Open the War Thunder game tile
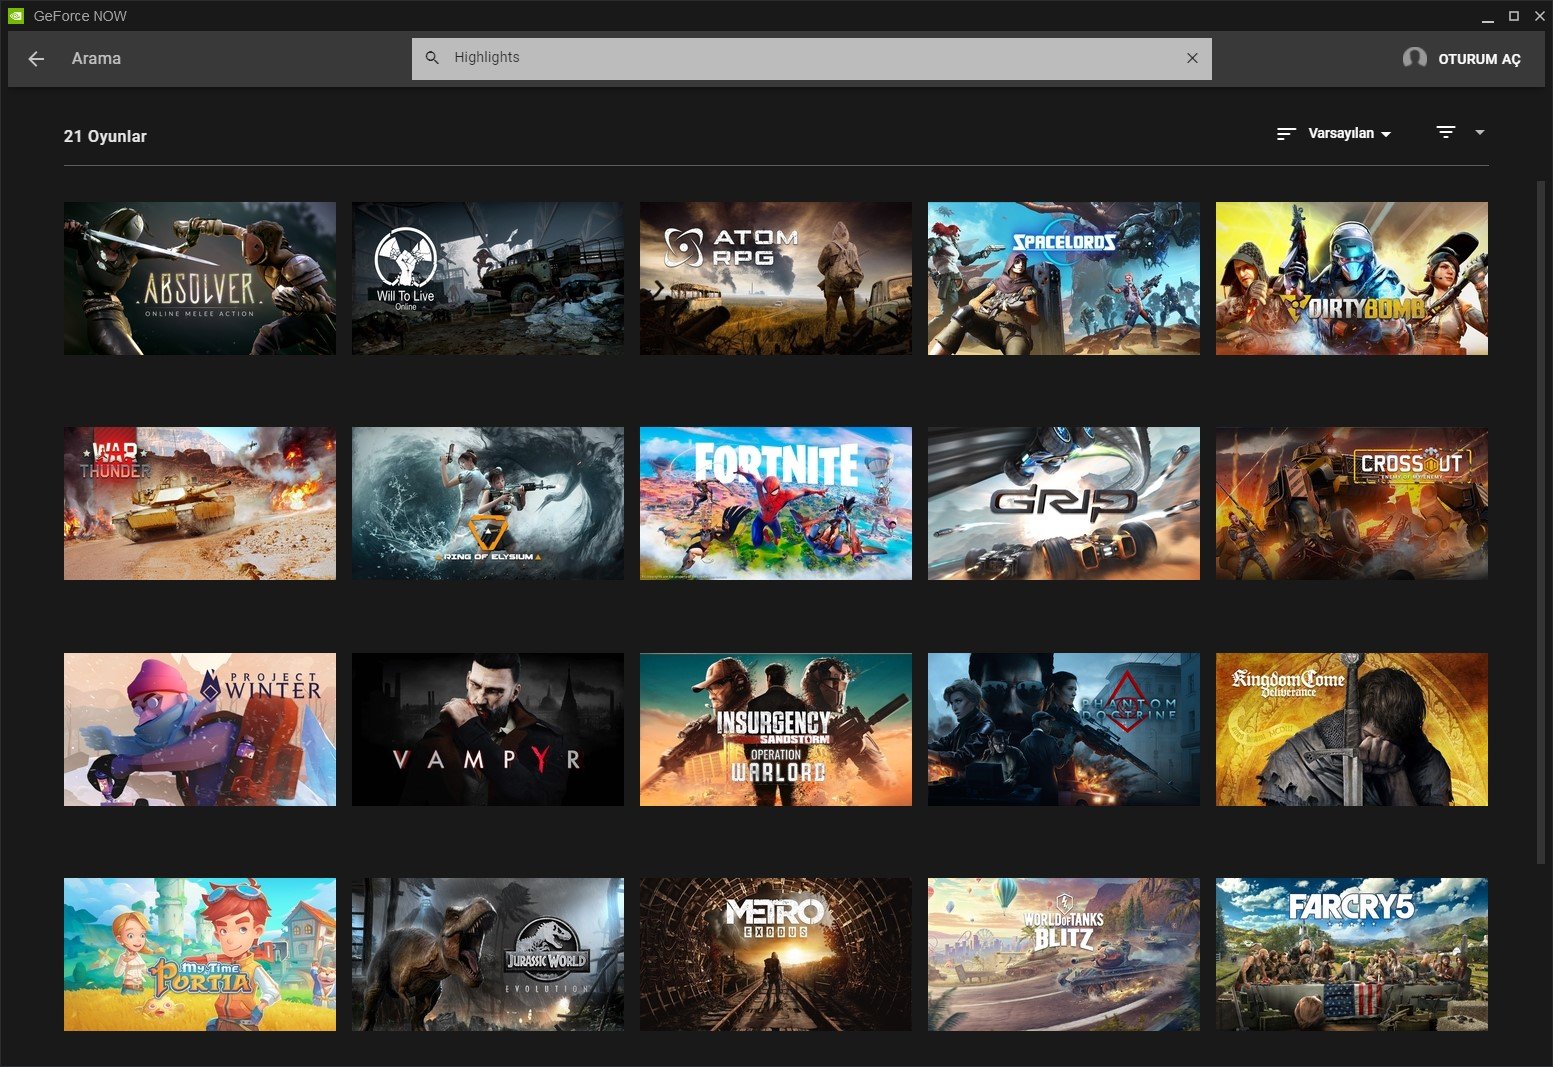 (200, 504)
